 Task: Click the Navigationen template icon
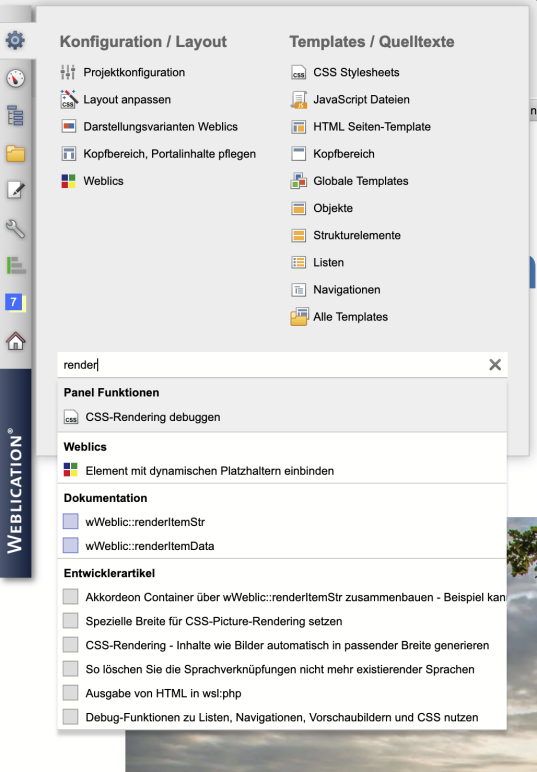pyautogui.click(x=299, y=290)
